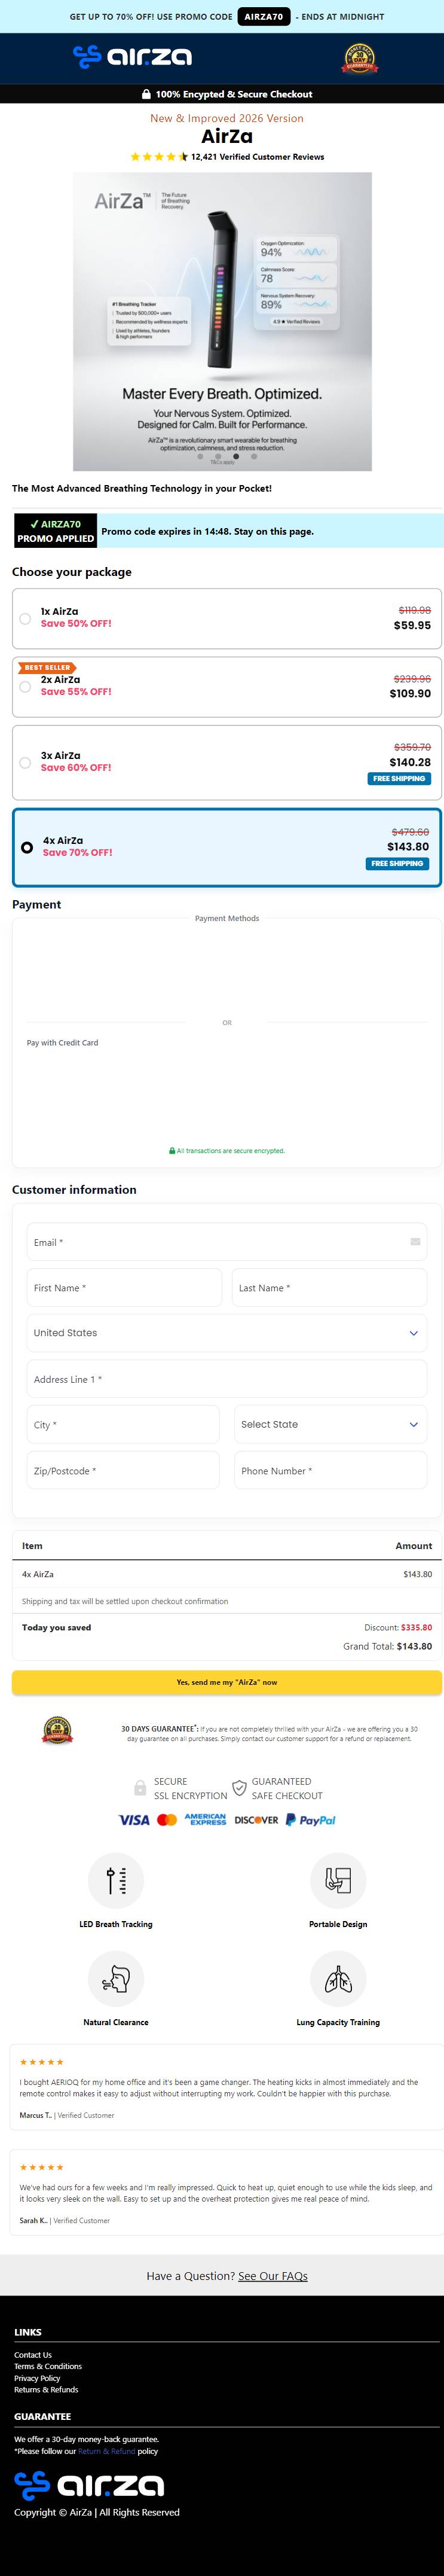Focus the Last Name field
The image size is (444, 2576).
pos(330,1288)
